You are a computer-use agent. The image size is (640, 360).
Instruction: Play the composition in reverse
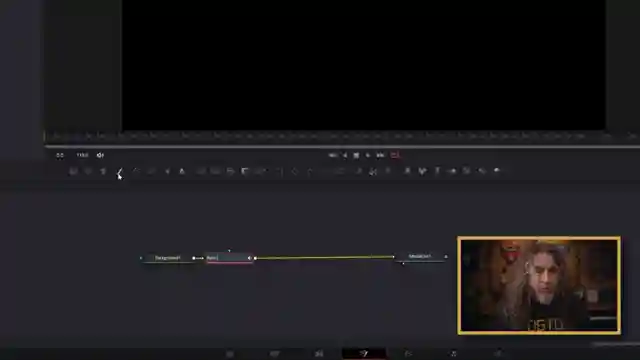tap(345, 155)
